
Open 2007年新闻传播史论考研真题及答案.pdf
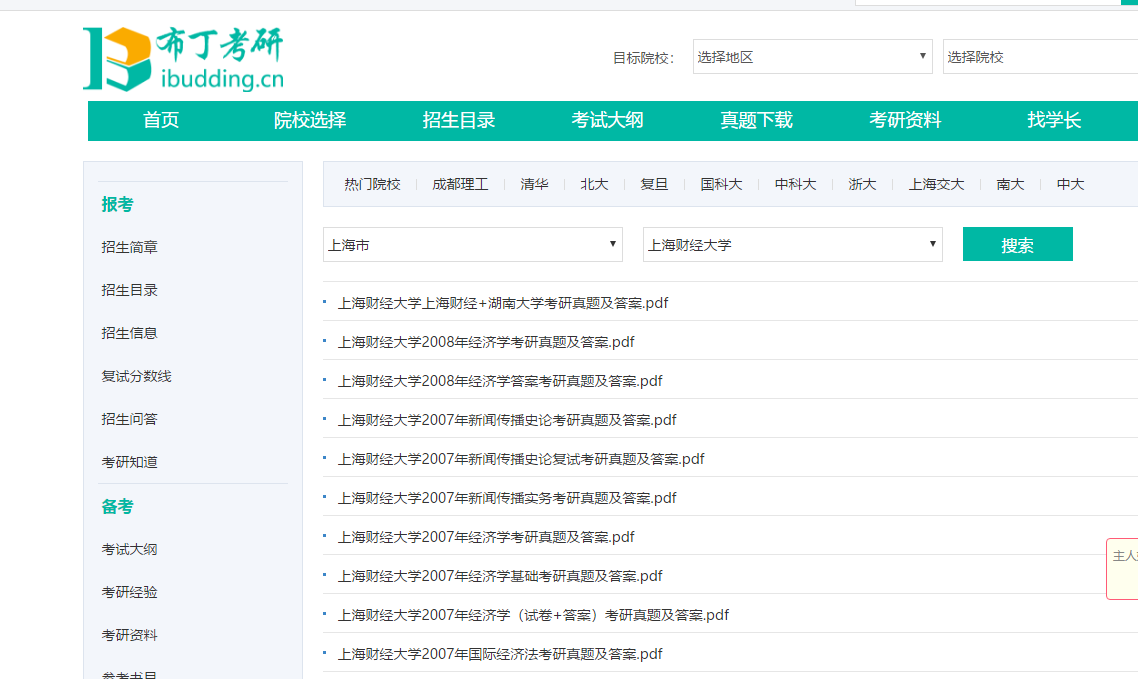click(x=507, y=420)
